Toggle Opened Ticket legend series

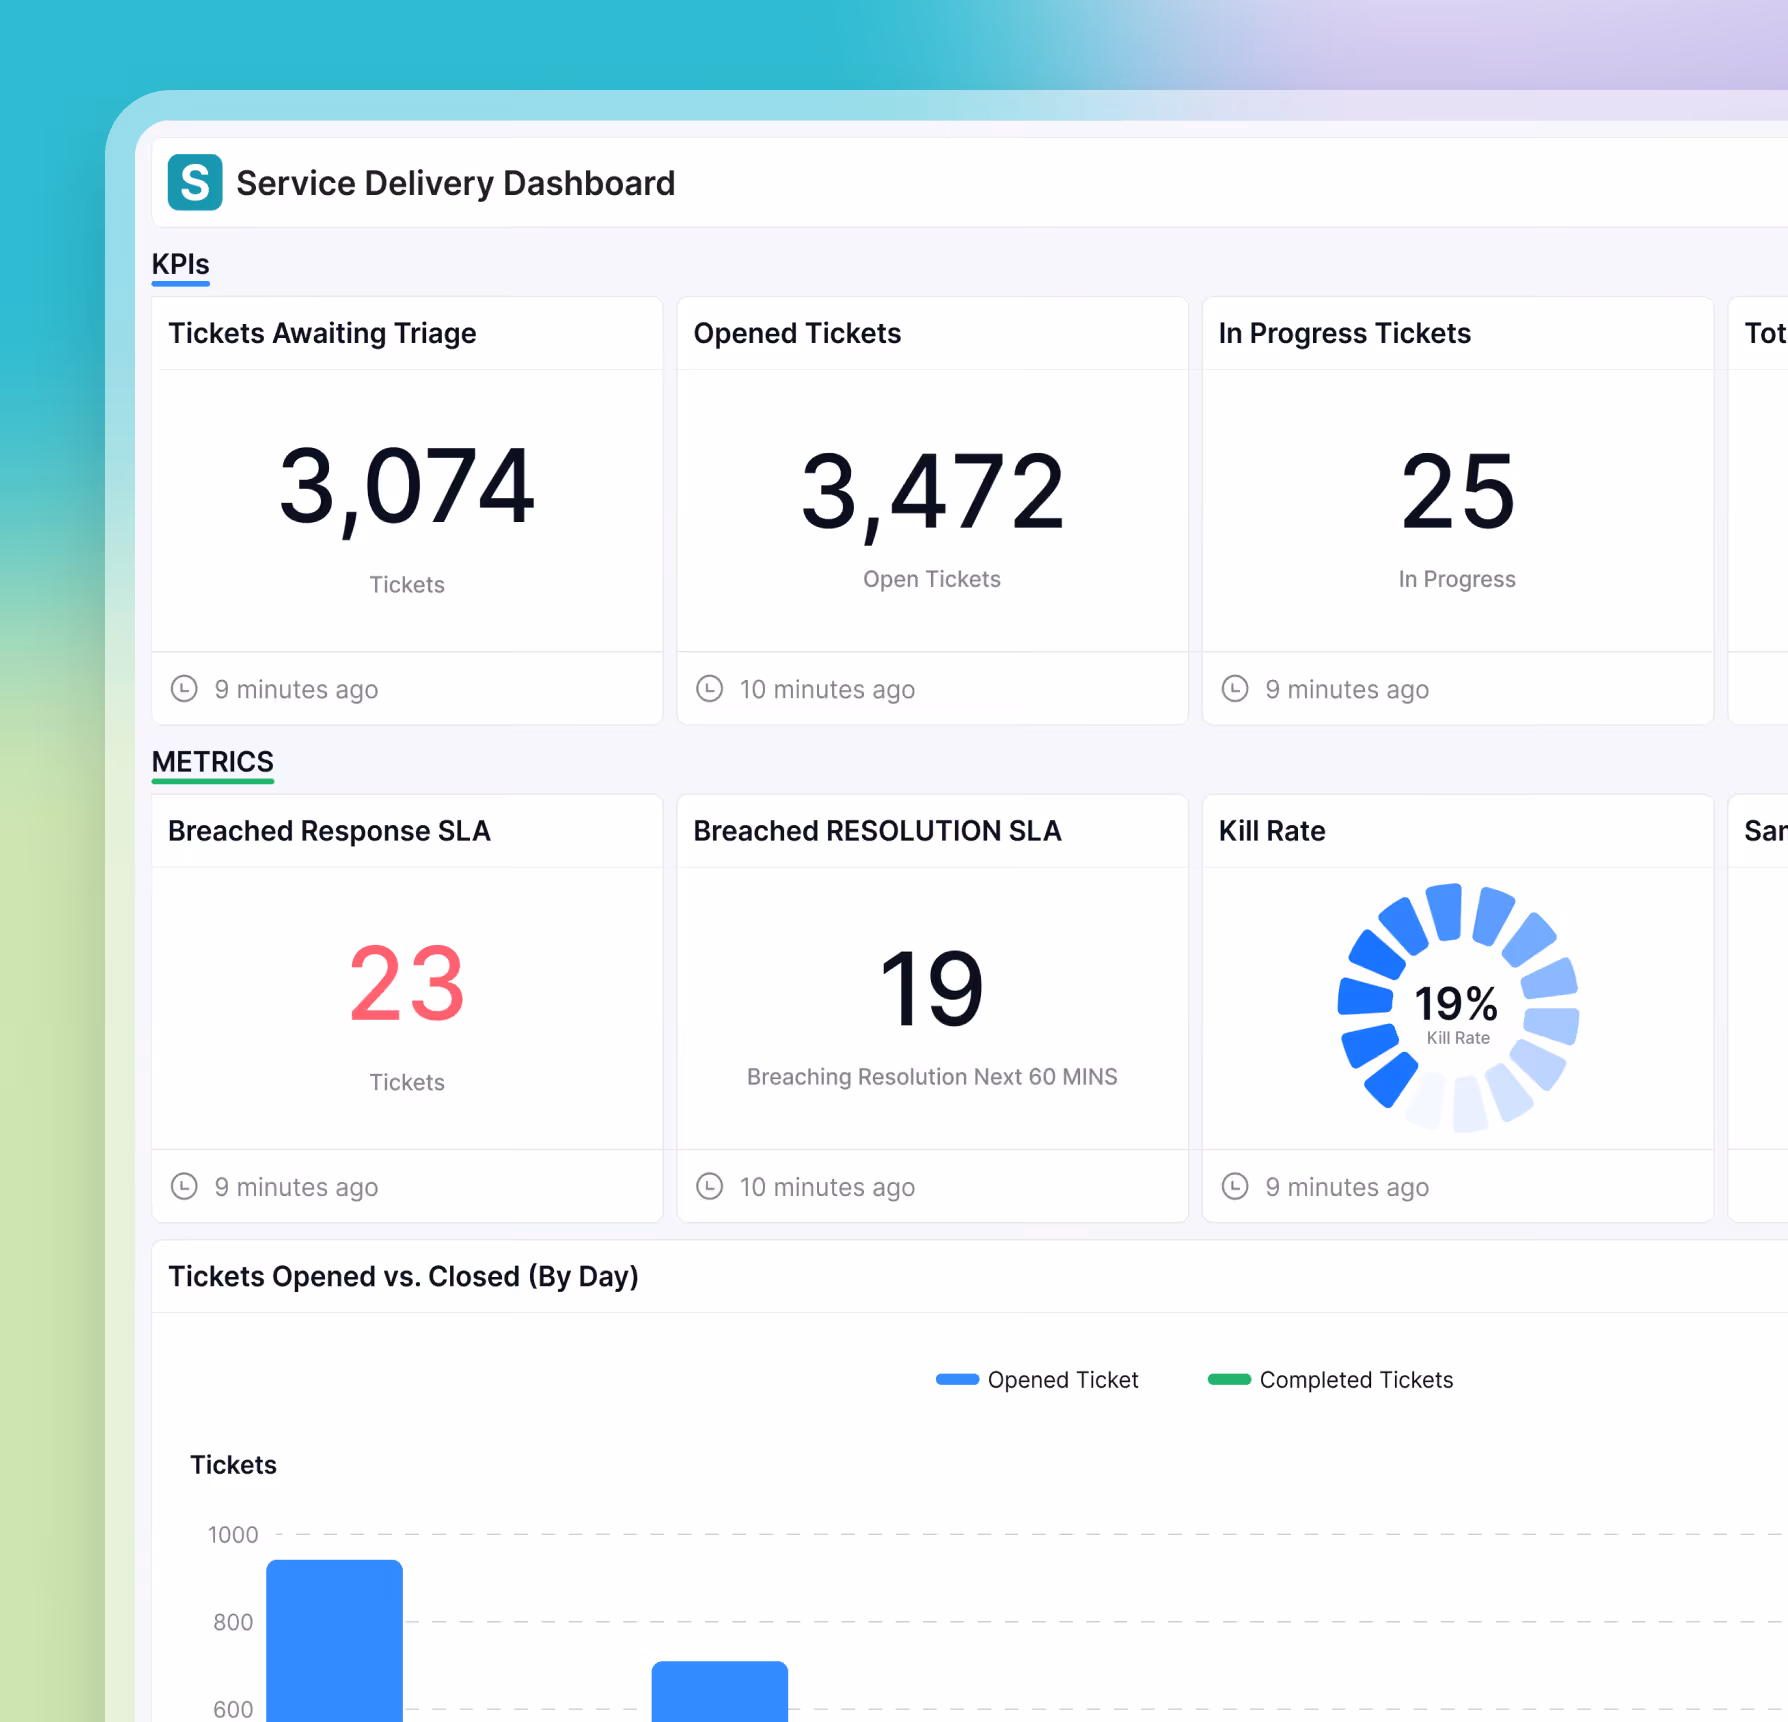coord(1037,1380)
